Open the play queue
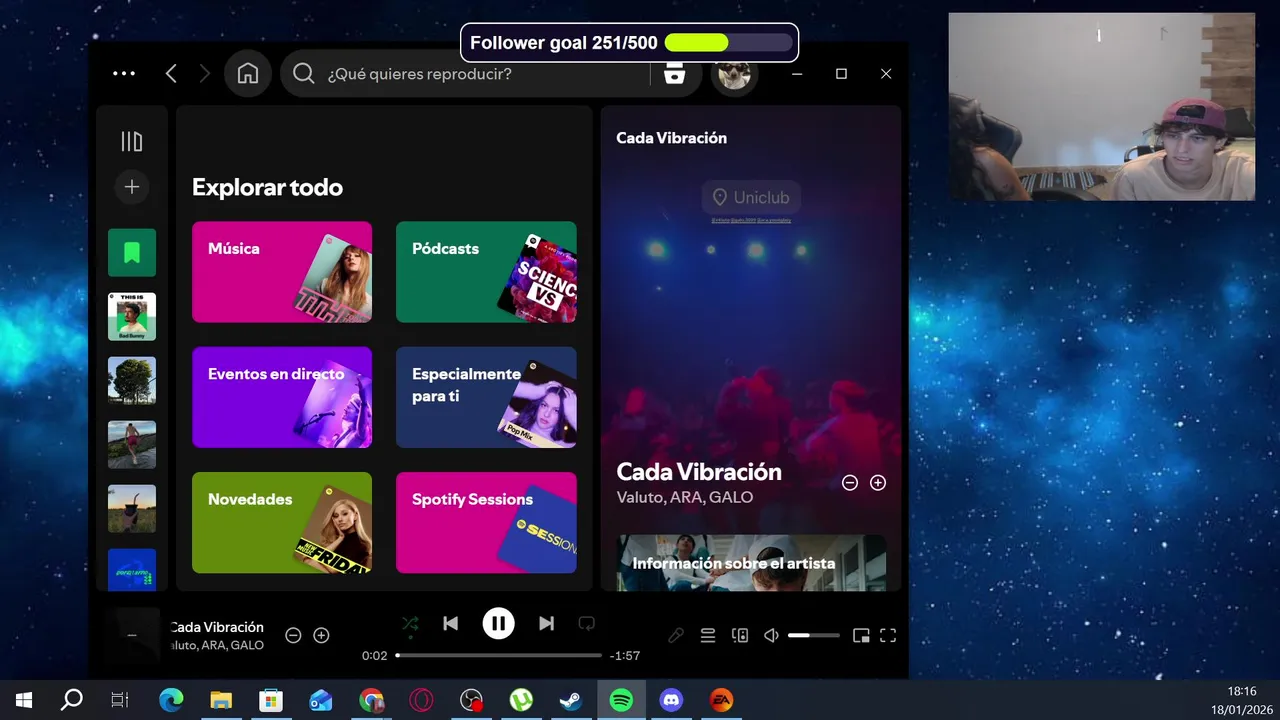The width and height of the screenshot is (1280, 720). click(x=708, y=635)
